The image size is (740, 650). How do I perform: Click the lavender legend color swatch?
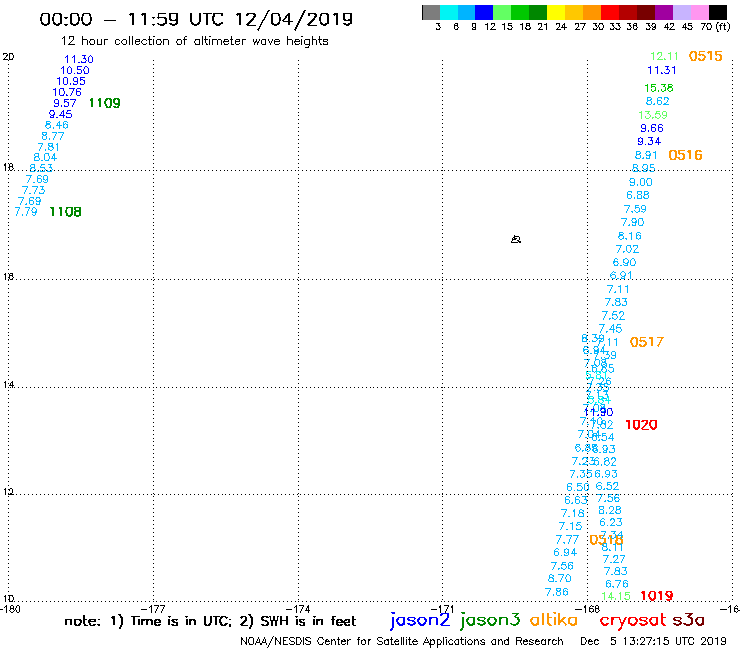tap(681, 12)
